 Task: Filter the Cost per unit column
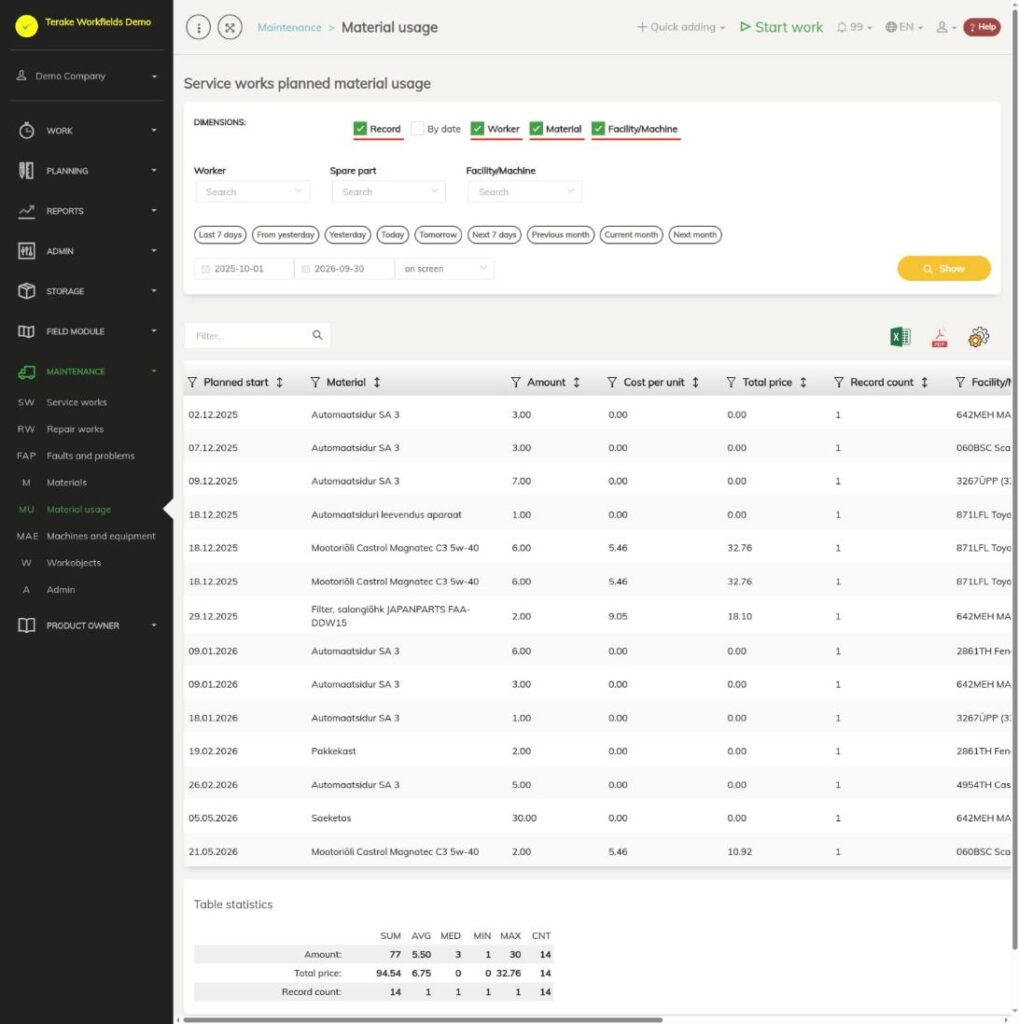(612, 382)
